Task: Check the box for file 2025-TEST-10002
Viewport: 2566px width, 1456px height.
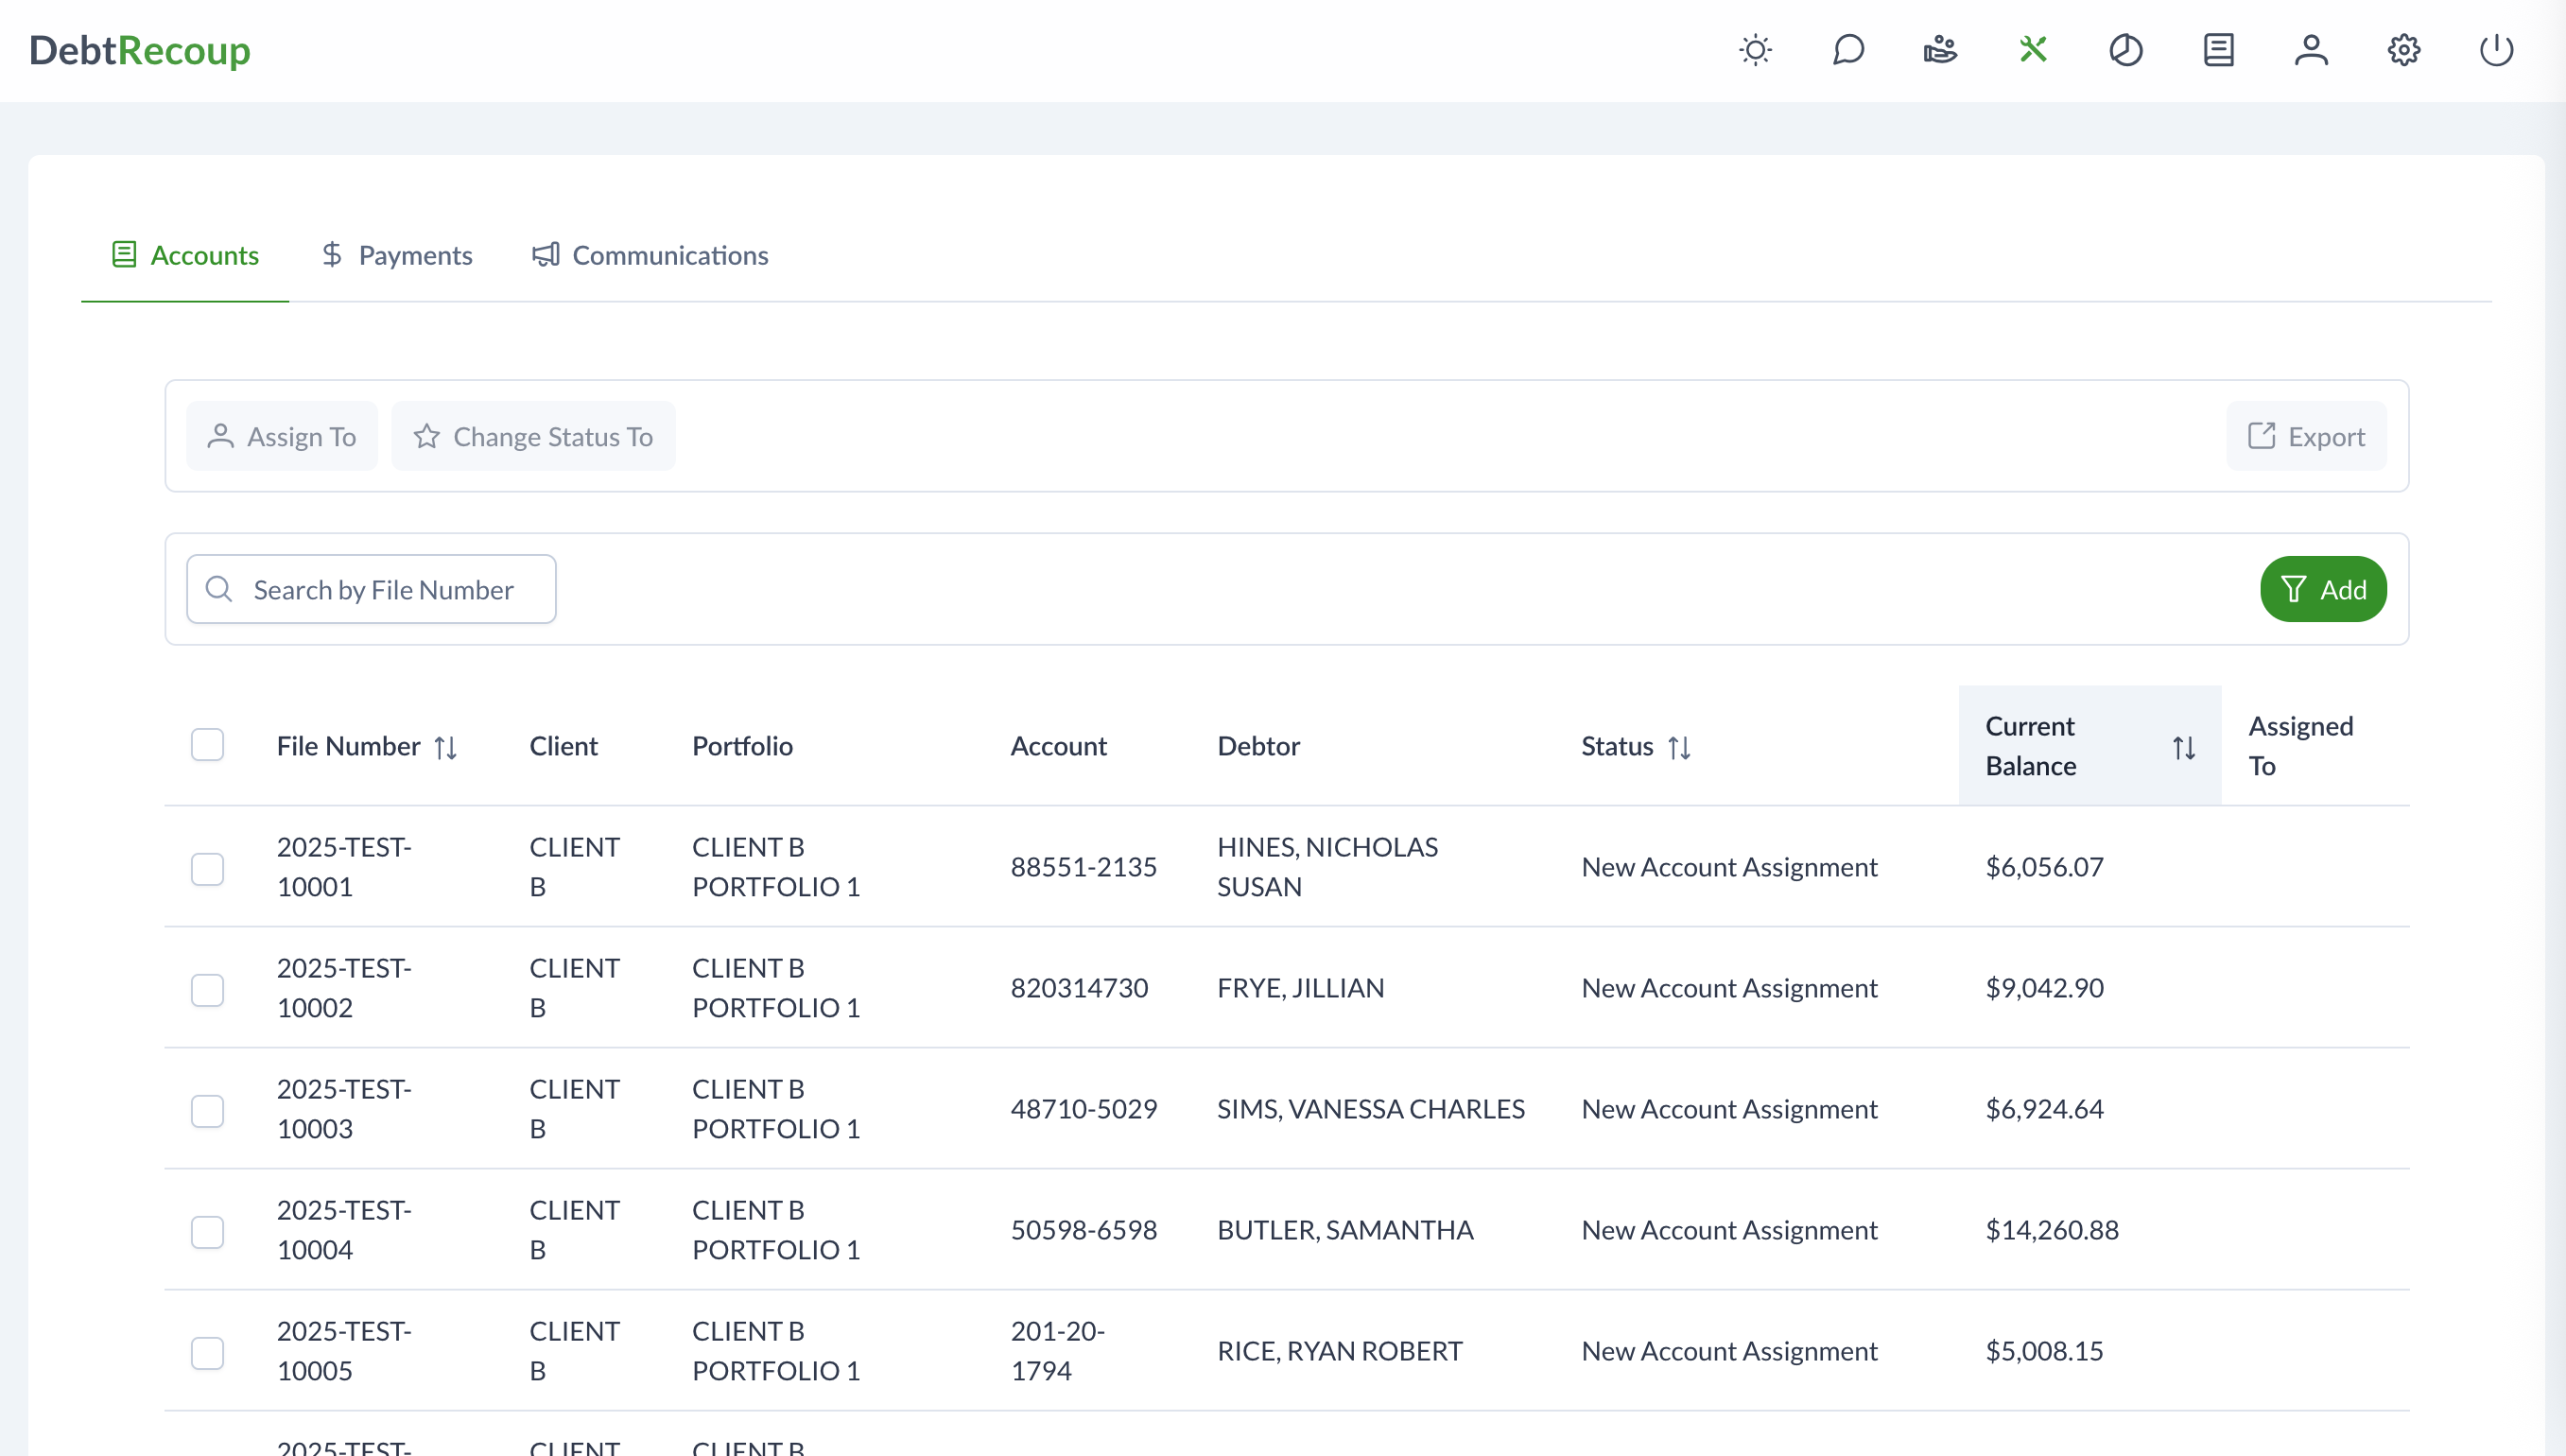Action: (207, 990)
